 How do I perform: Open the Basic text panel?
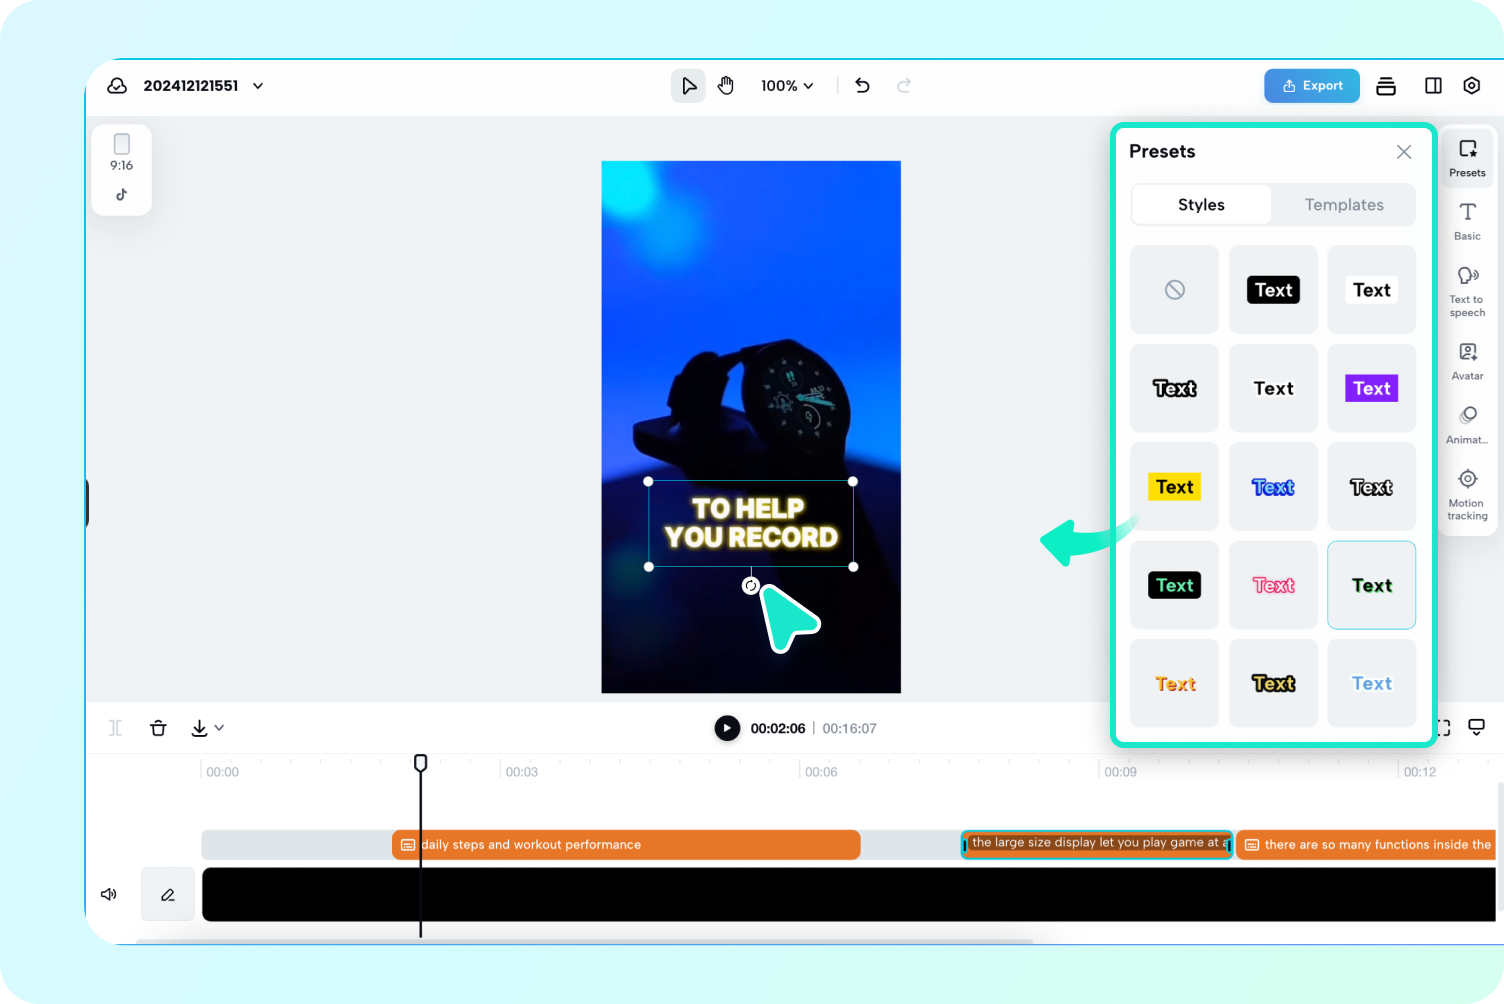tap(1467, 219)
